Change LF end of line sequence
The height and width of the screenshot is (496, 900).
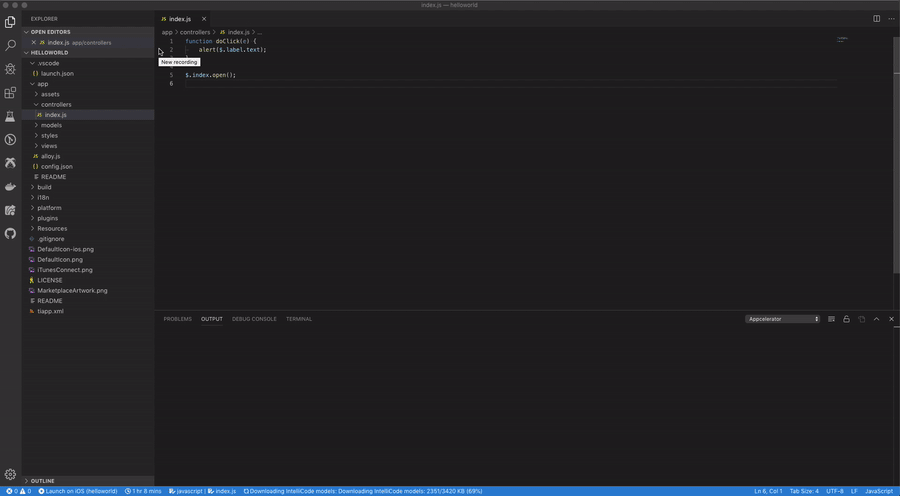854,491
